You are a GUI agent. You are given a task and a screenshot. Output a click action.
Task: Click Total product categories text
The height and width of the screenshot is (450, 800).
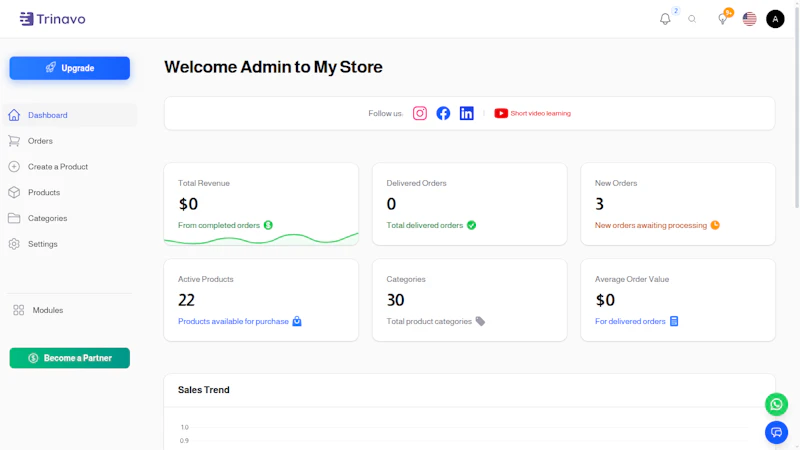tap(429, 321)
